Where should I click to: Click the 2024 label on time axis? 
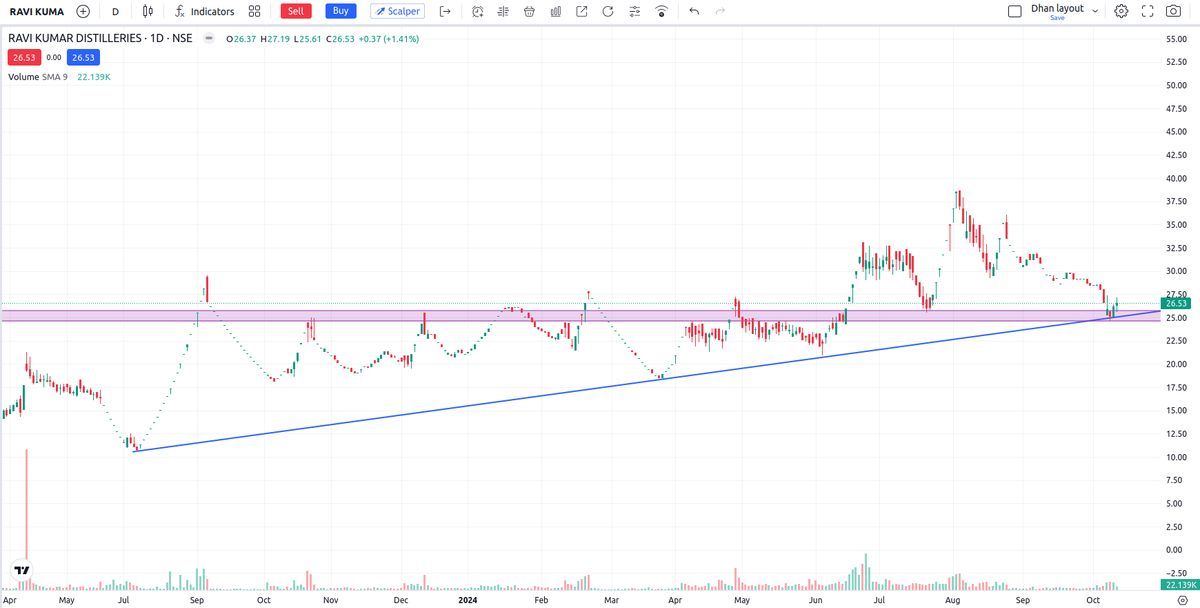pyautogui.click(x=469, y=601)
